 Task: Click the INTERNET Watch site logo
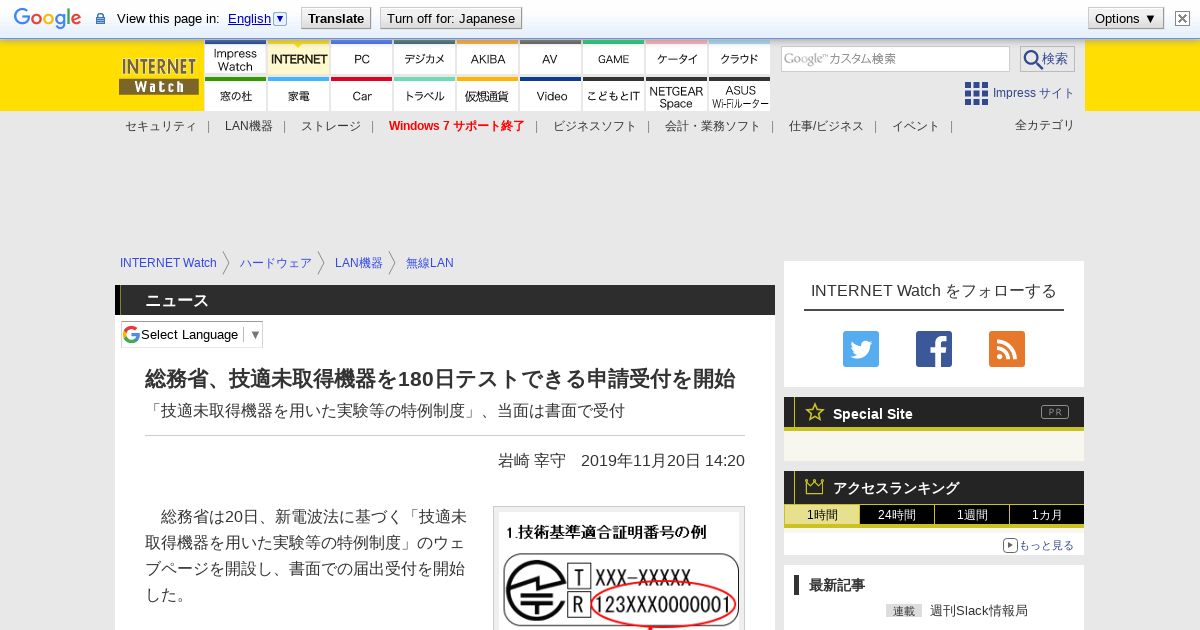(x=159, y=76)
